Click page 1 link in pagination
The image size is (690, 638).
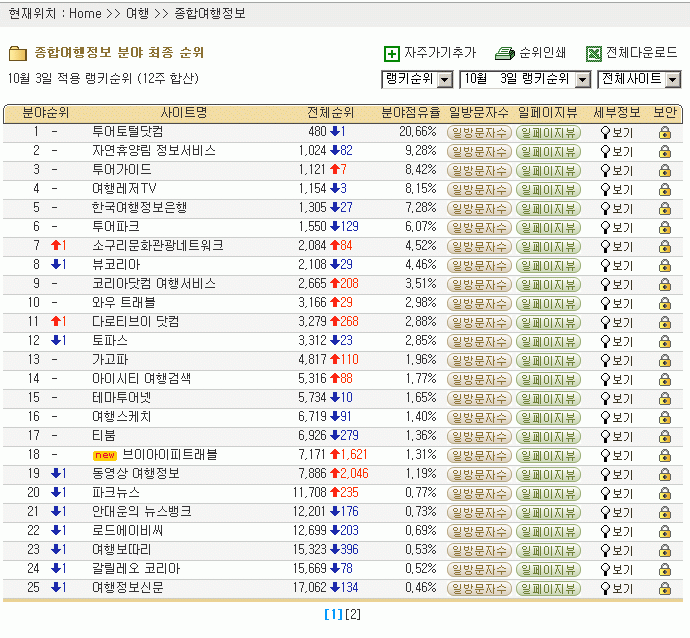tap(333, 614)
